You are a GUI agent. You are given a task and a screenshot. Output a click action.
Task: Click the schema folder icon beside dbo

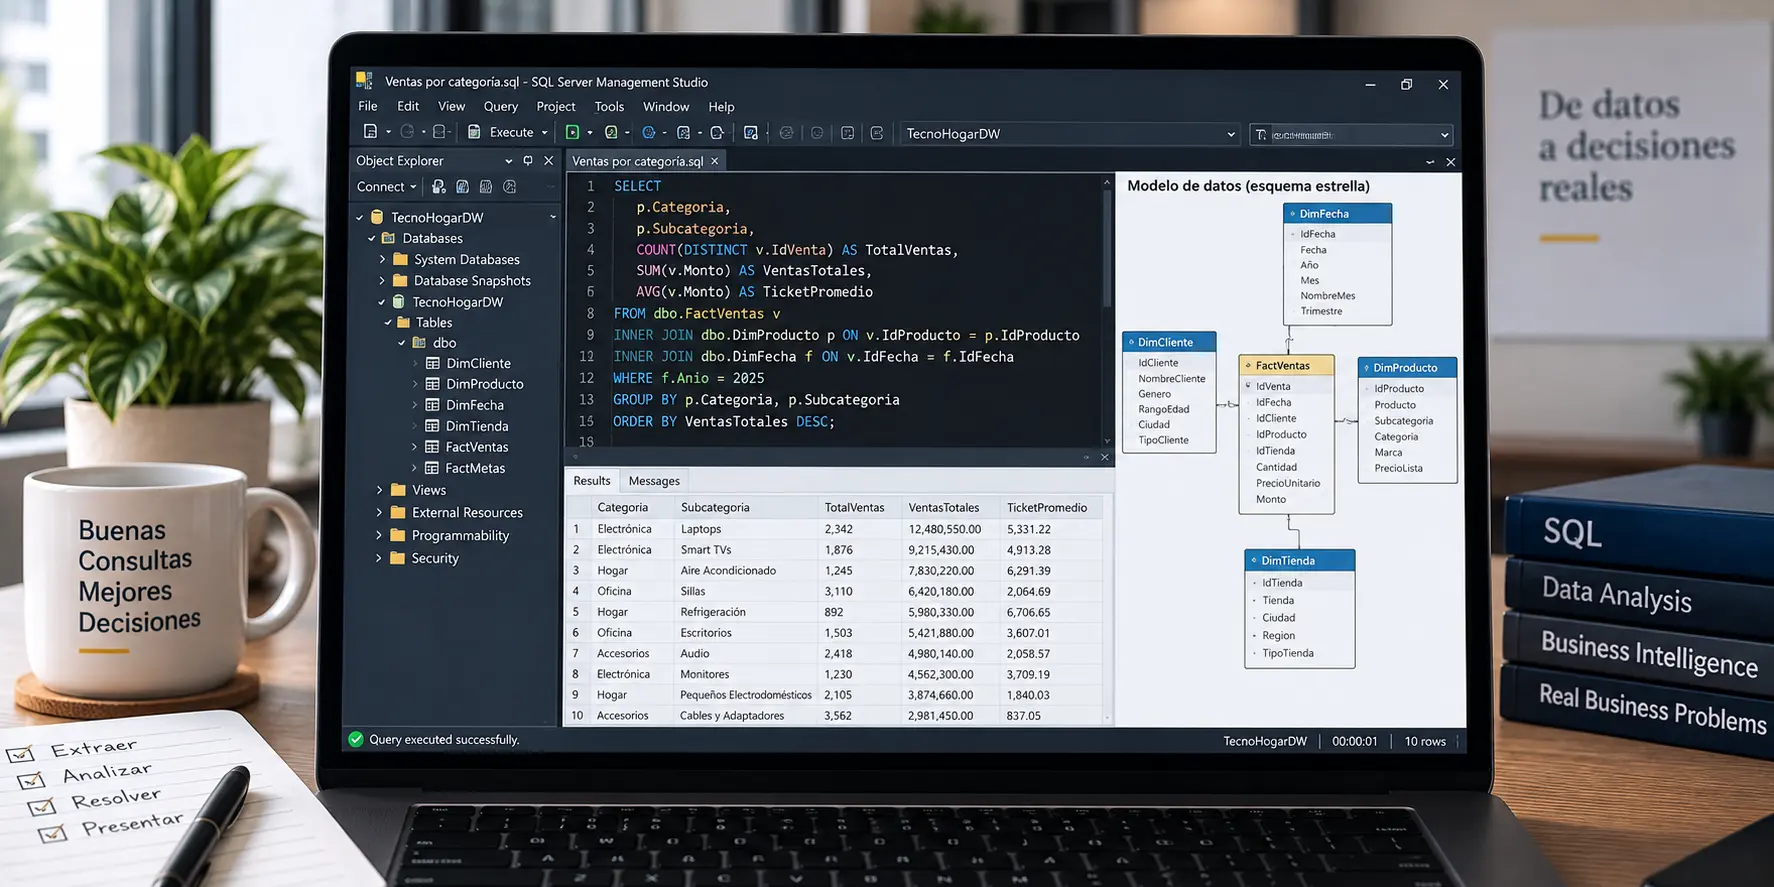click(420, 342)
